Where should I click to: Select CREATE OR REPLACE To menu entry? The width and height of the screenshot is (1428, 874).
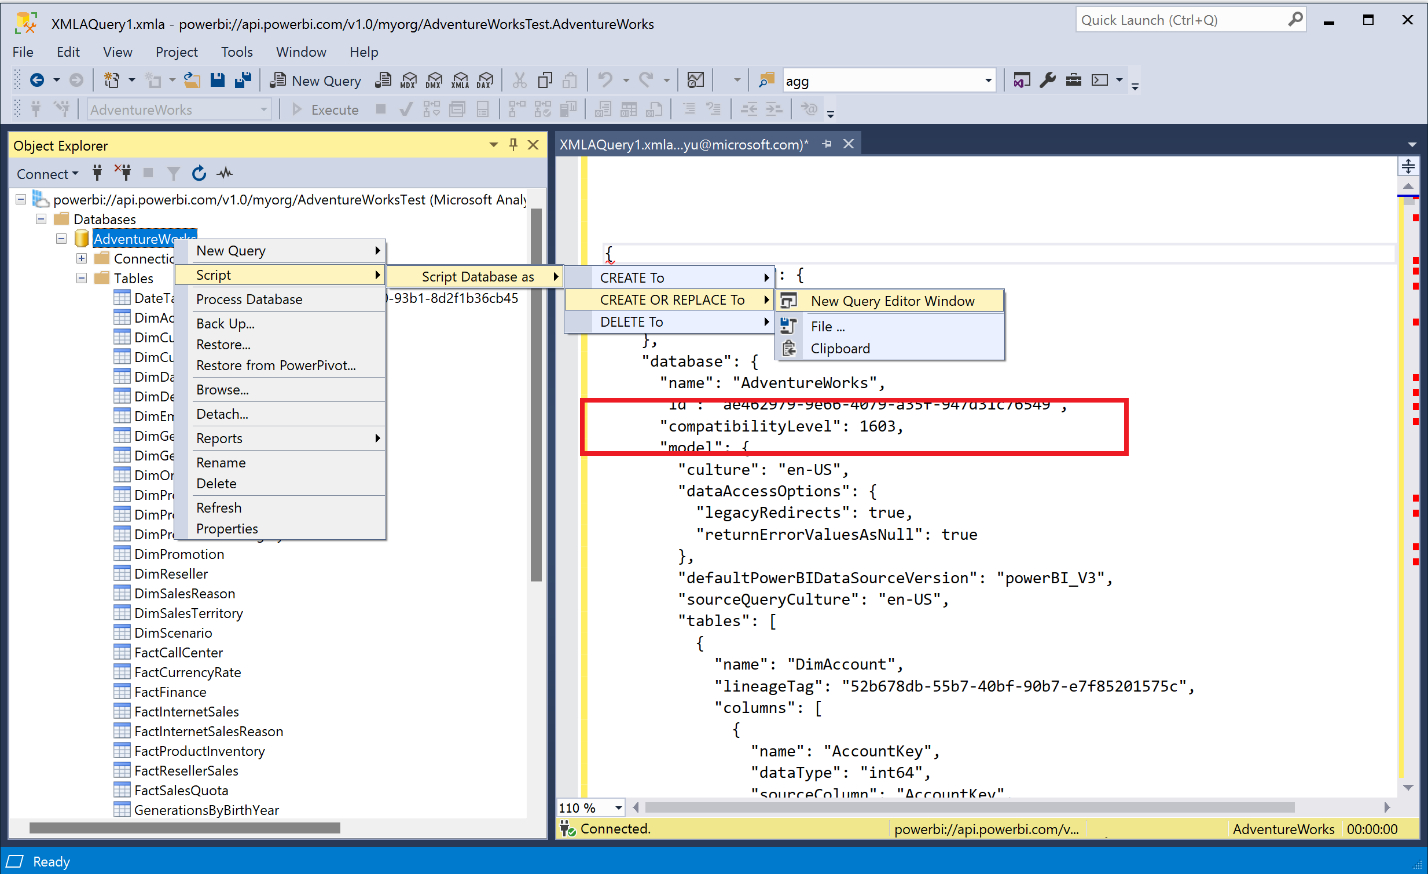(668, 299)
